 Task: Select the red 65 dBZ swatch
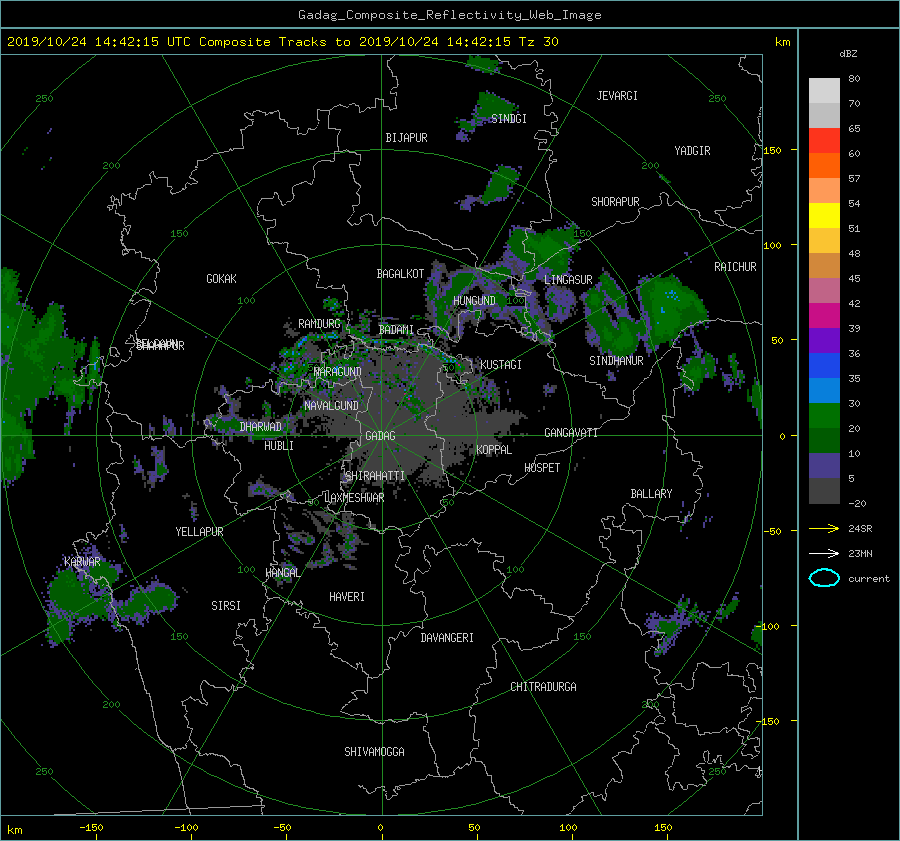point(824,140)
